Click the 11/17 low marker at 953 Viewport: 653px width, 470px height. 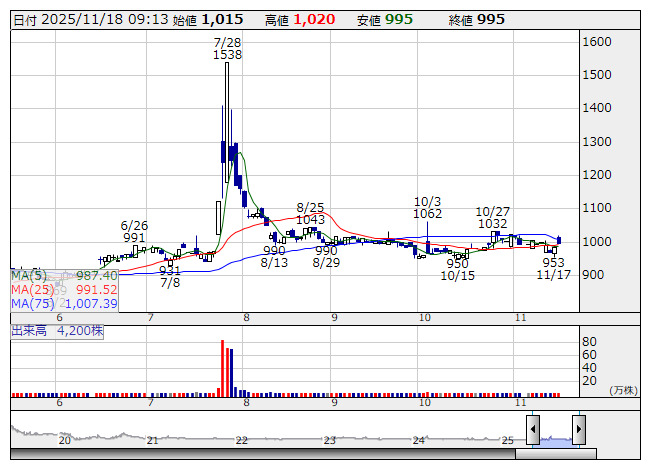coord(553,268)
